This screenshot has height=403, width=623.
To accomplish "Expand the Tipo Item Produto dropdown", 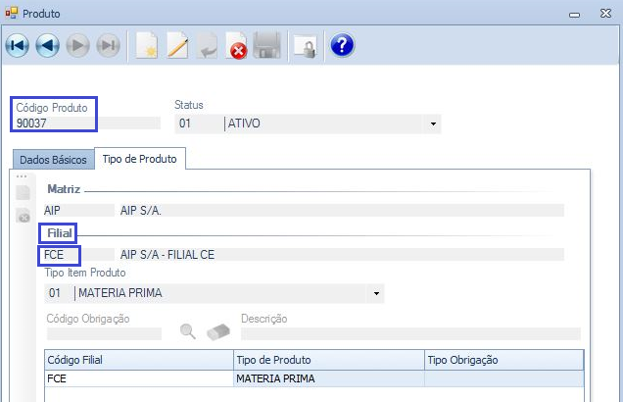I will (376, 294).
